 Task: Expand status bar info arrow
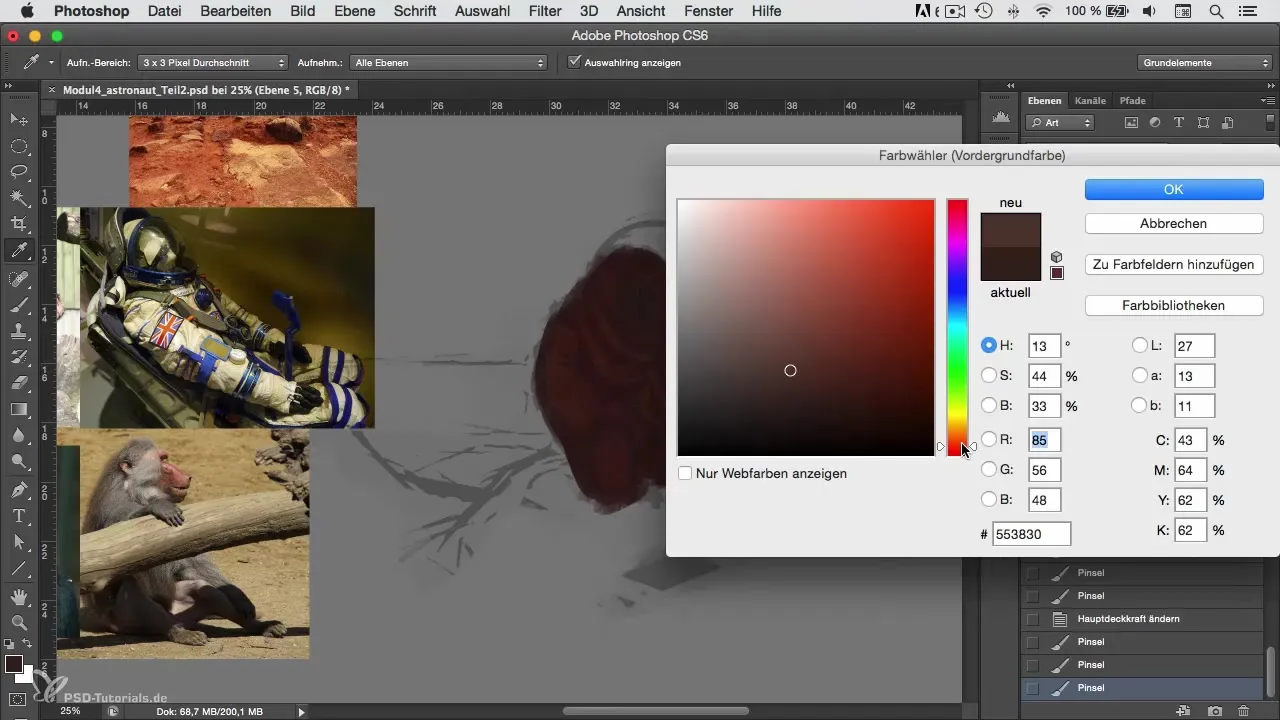(301, 711)
